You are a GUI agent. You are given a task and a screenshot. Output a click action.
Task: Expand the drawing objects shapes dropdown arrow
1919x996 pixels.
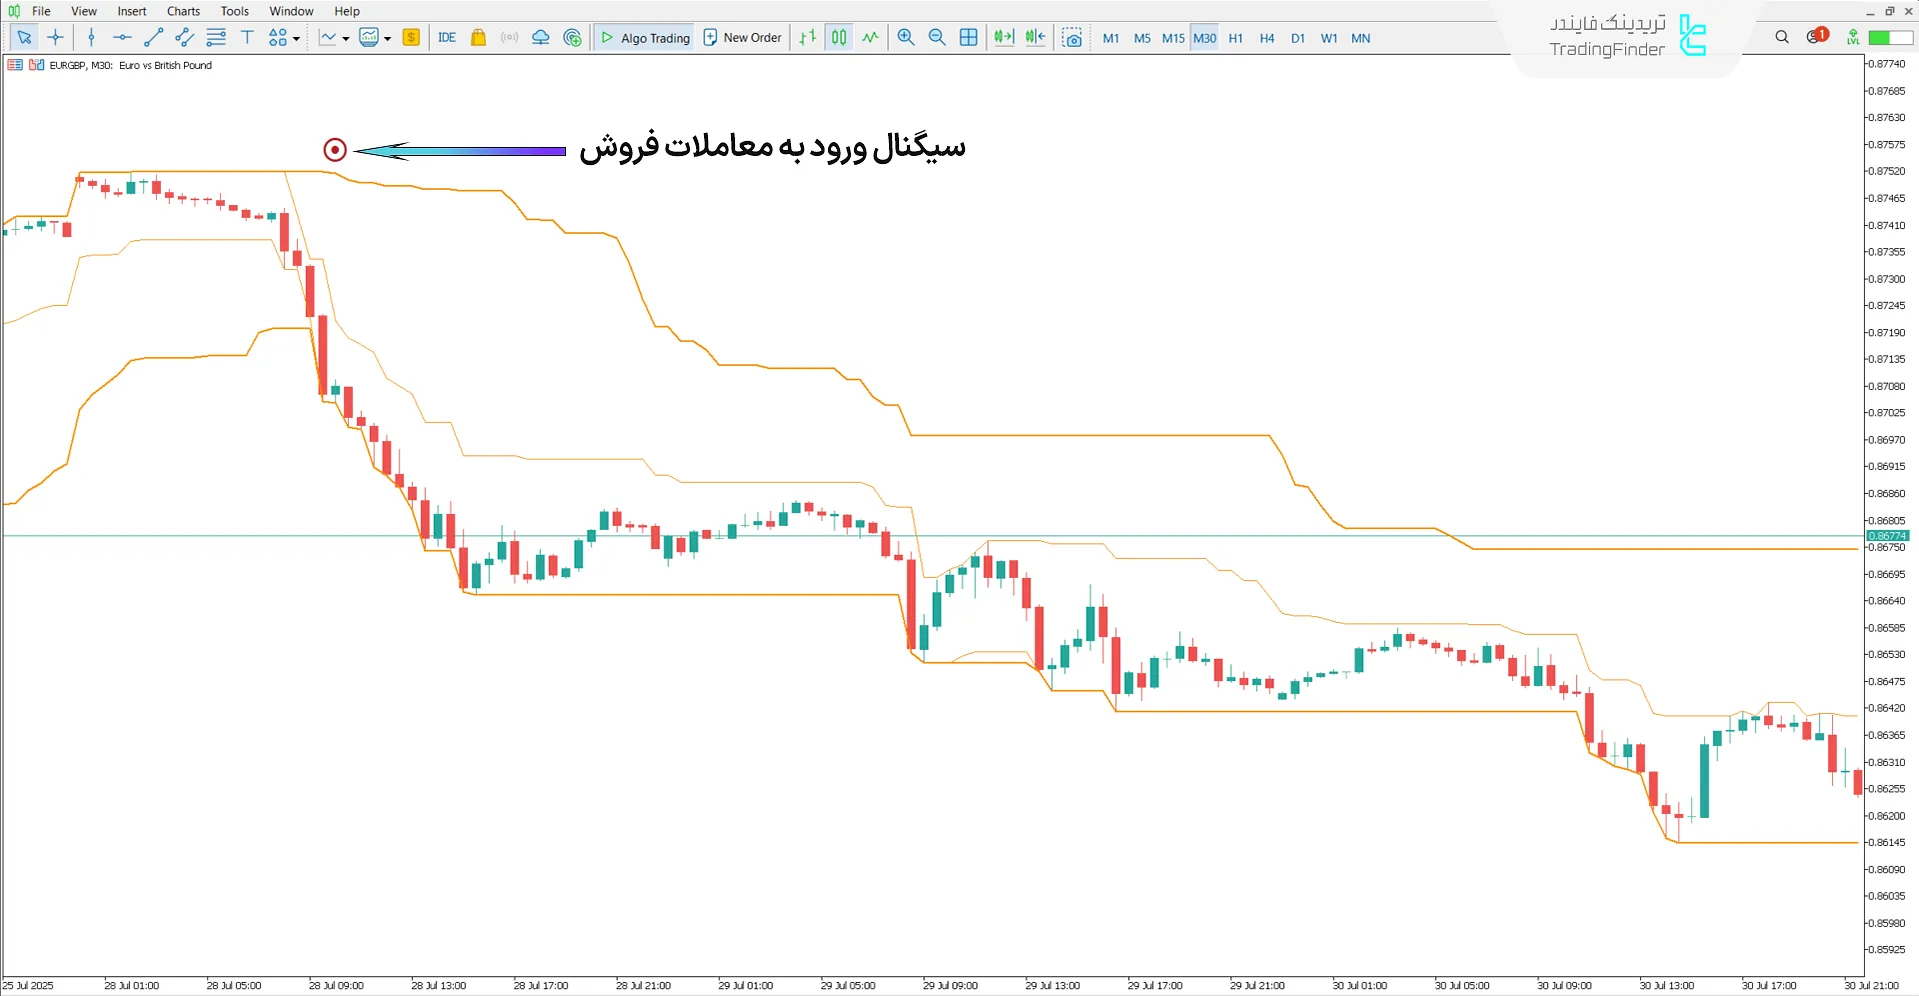(x=296, y=39)
